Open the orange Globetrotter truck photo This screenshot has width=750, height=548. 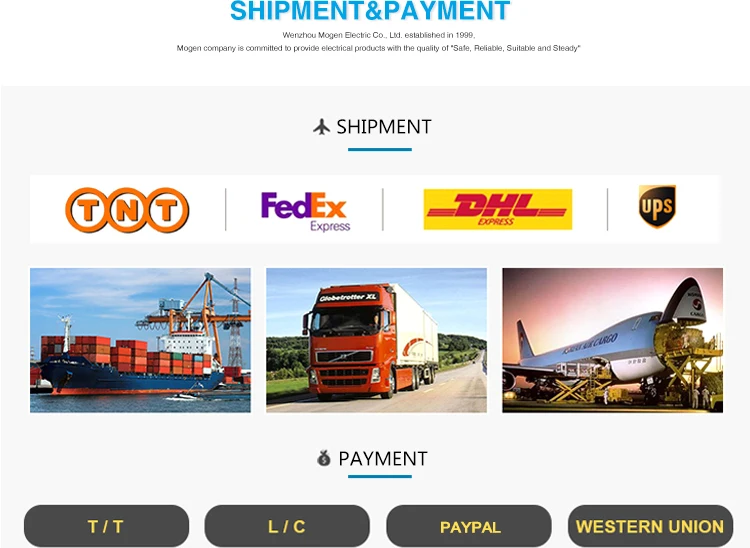pyautogui.click(x=376, y=340)
